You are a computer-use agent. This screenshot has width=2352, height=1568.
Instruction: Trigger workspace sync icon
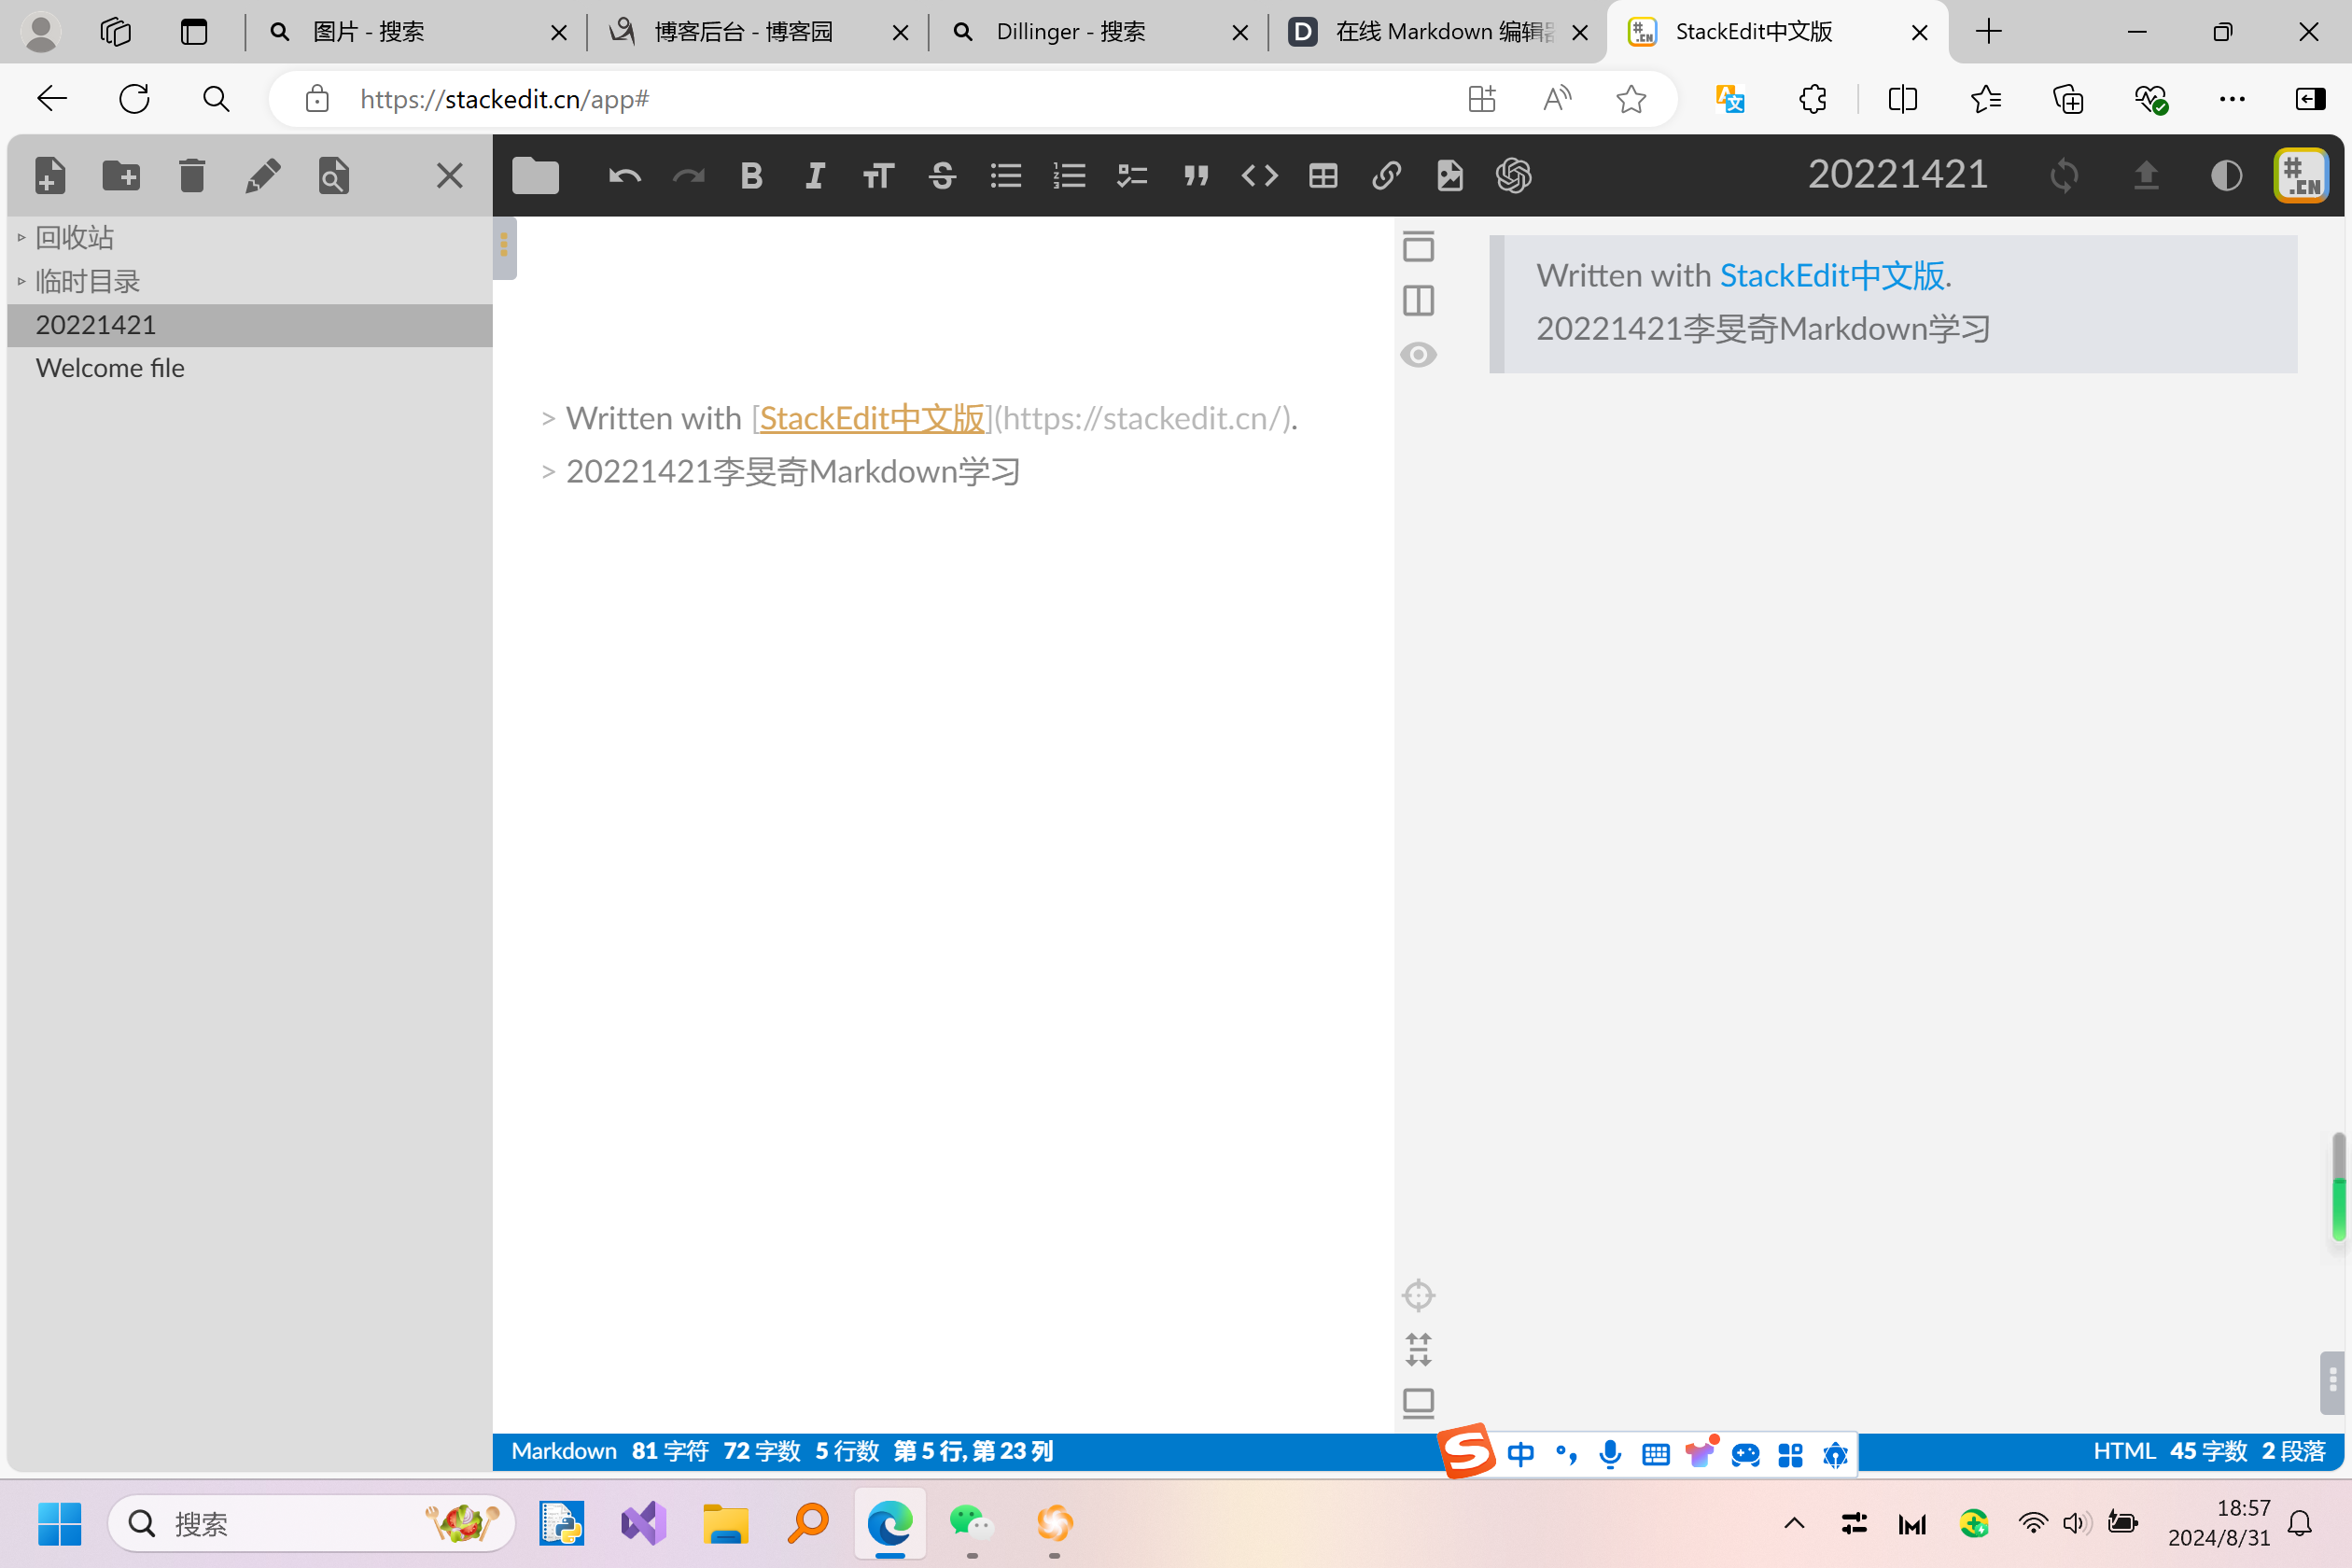[2064, 176]
